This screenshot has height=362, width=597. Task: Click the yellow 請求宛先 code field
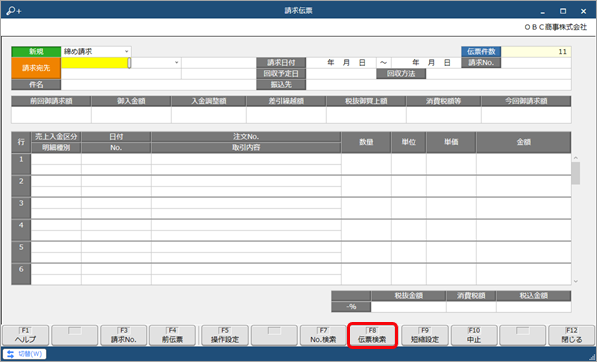95,63
